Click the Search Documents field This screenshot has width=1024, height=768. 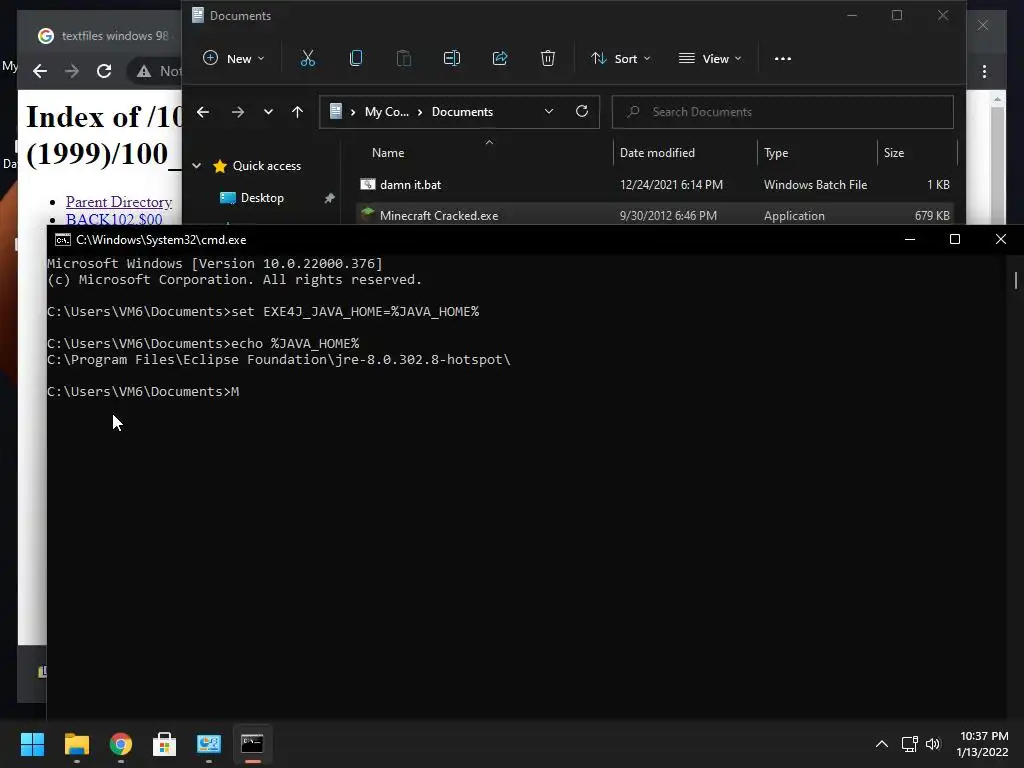[x=782, y=112]
